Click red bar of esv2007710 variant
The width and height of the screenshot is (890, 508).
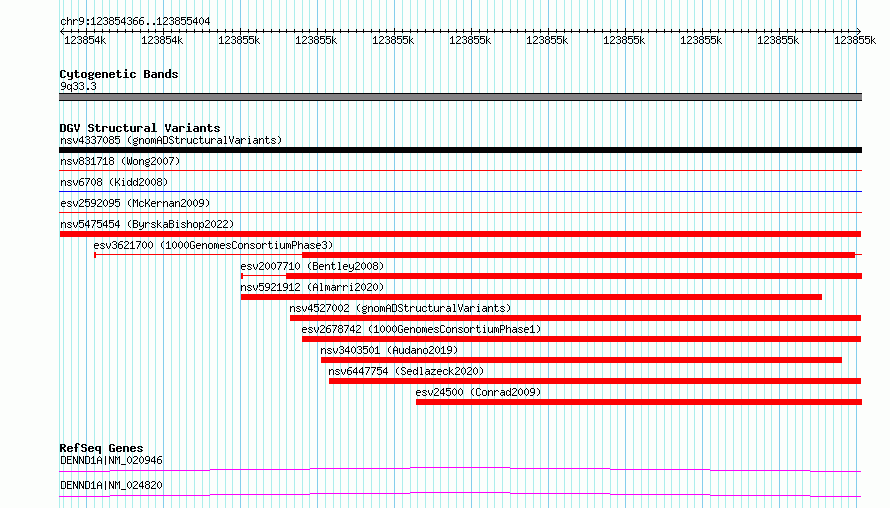point(574,276)
